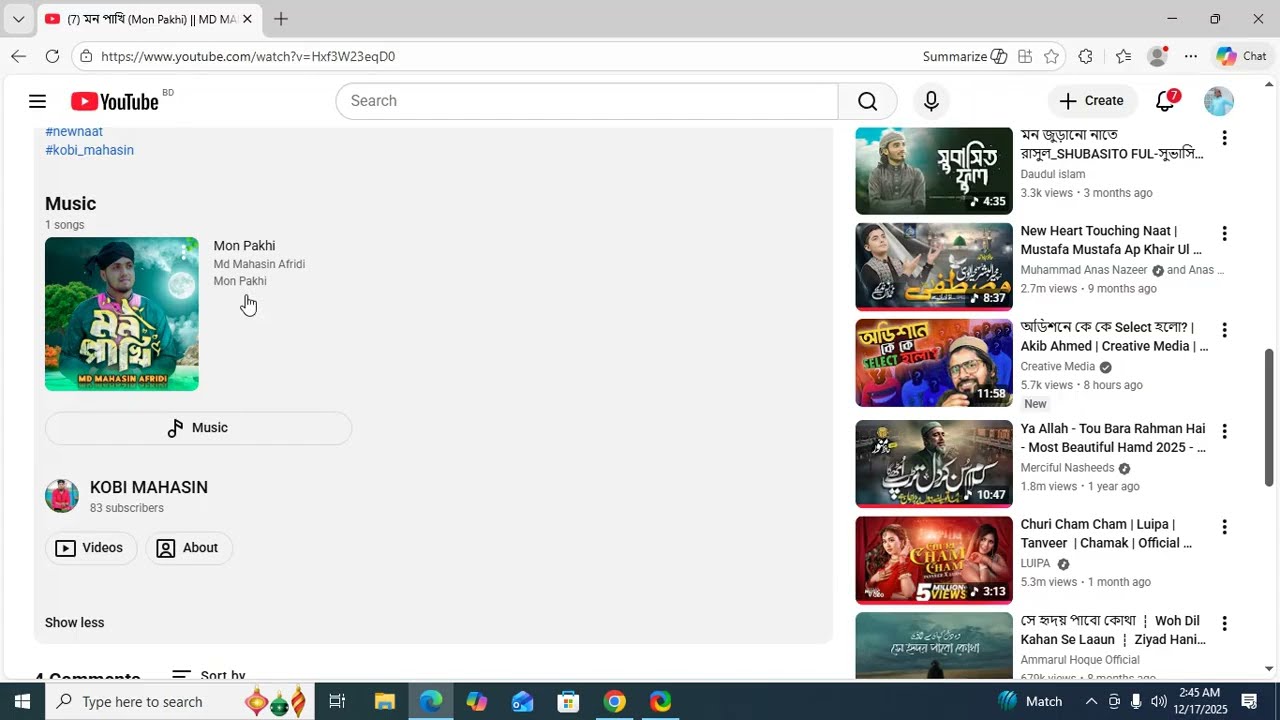Open File Explorer from the taskbar
Viewport: 1280px width, 720px height.
[x=385, y=701]
